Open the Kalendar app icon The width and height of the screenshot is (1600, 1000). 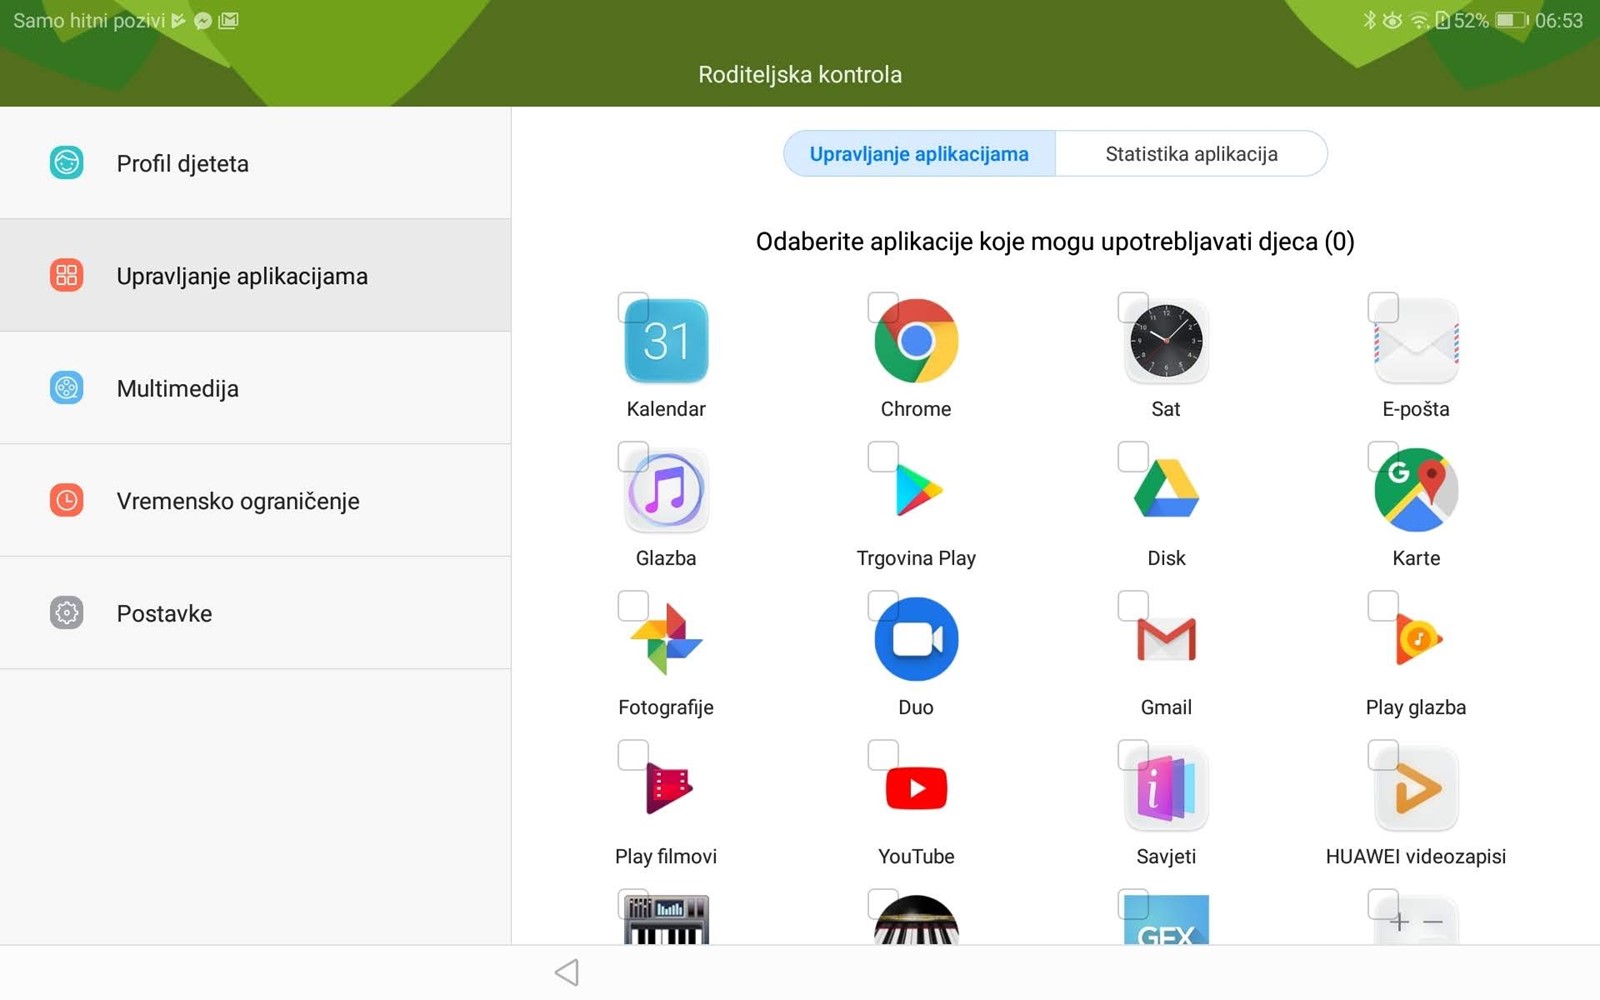coord(666,341)
